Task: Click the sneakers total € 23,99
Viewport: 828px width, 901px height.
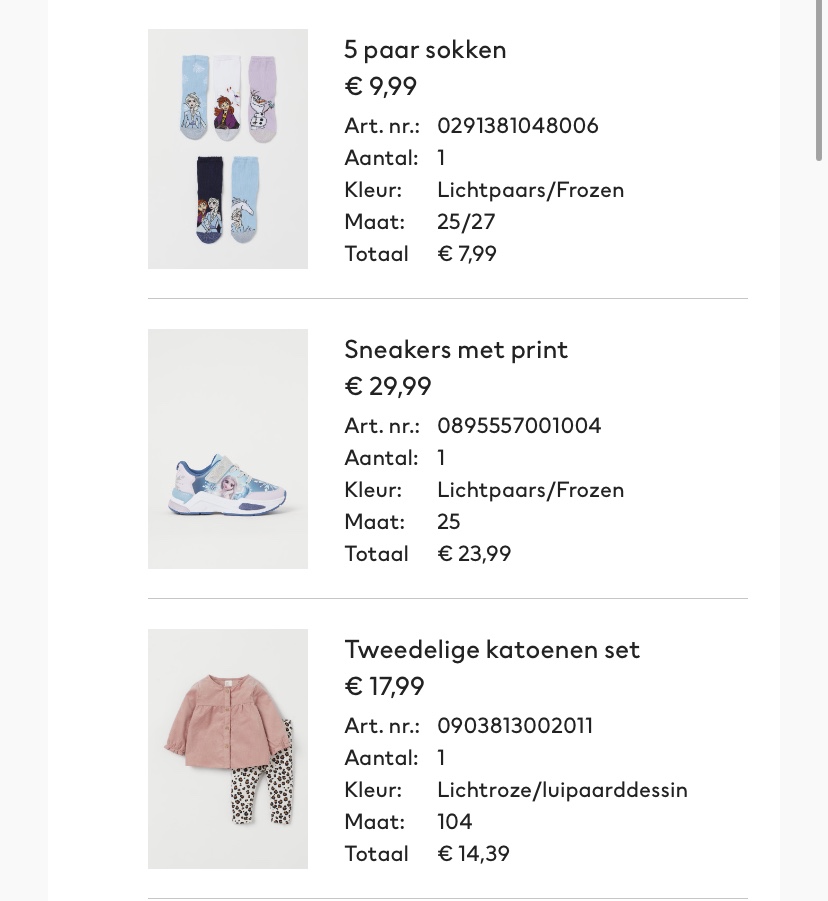Action: (x=474, y=554)
